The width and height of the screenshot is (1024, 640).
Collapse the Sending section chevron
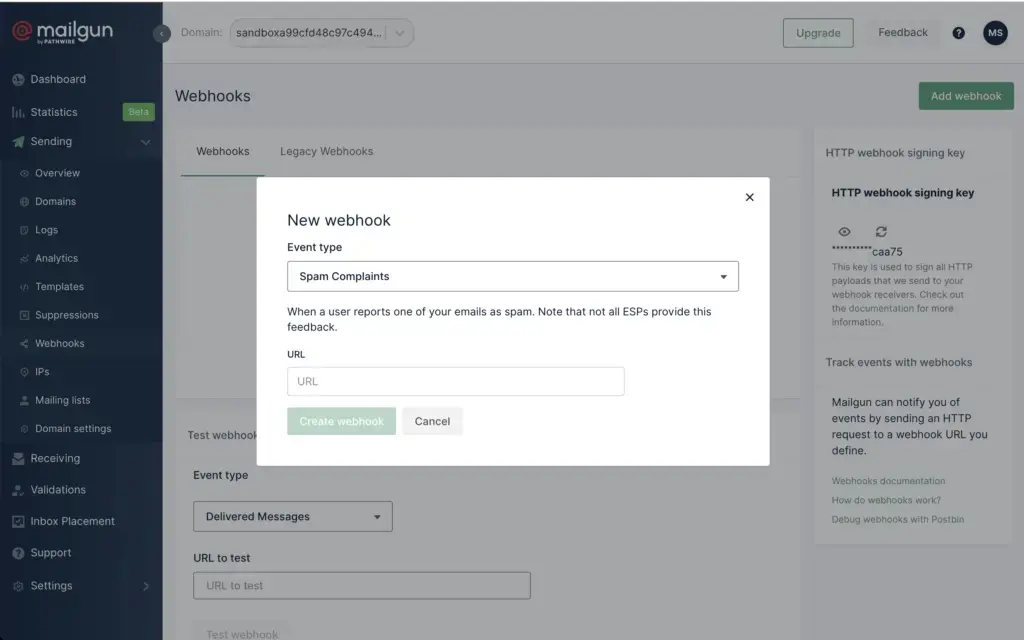click(x=145, y=142)
